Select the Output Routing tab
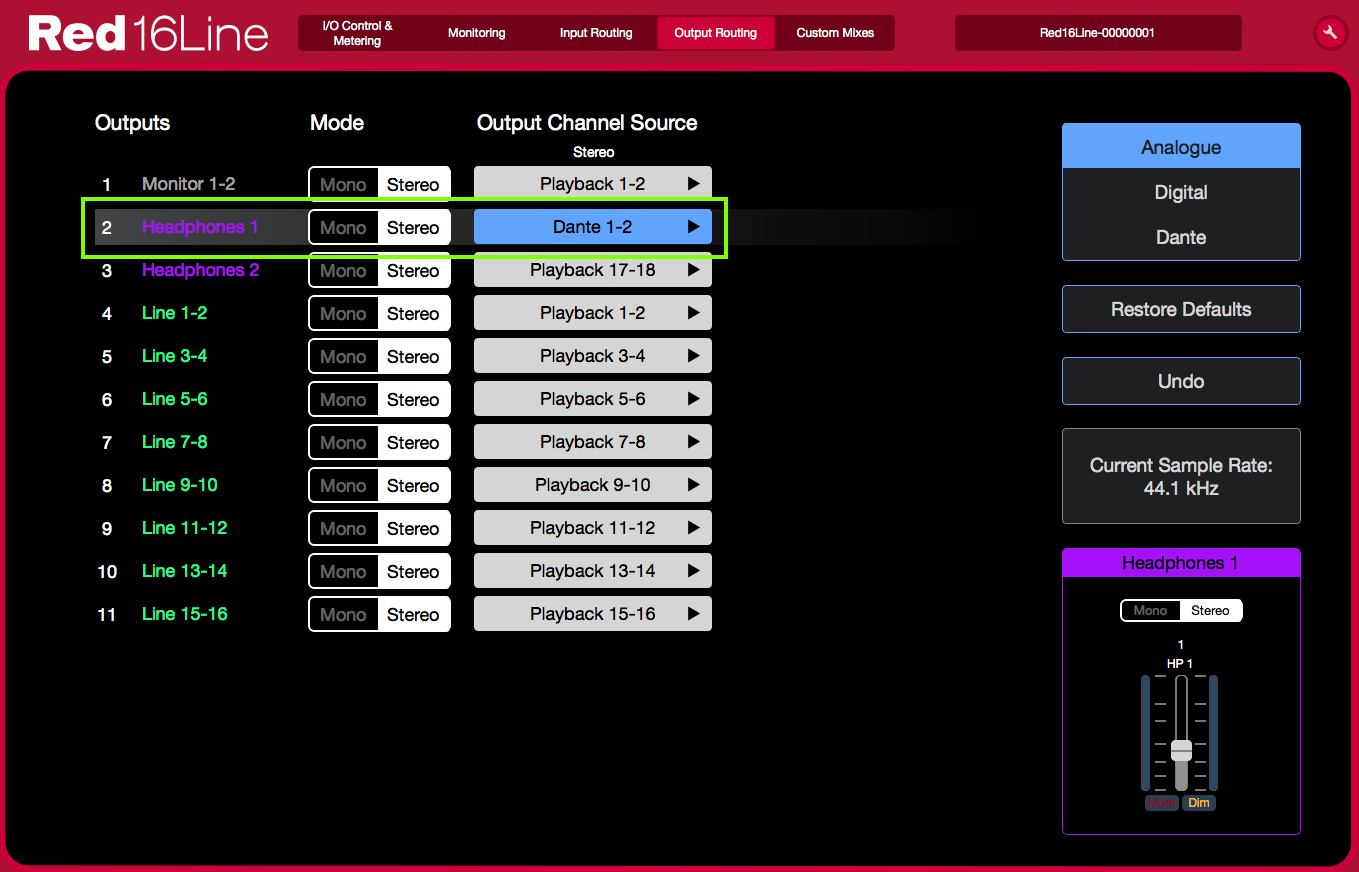 716,33
